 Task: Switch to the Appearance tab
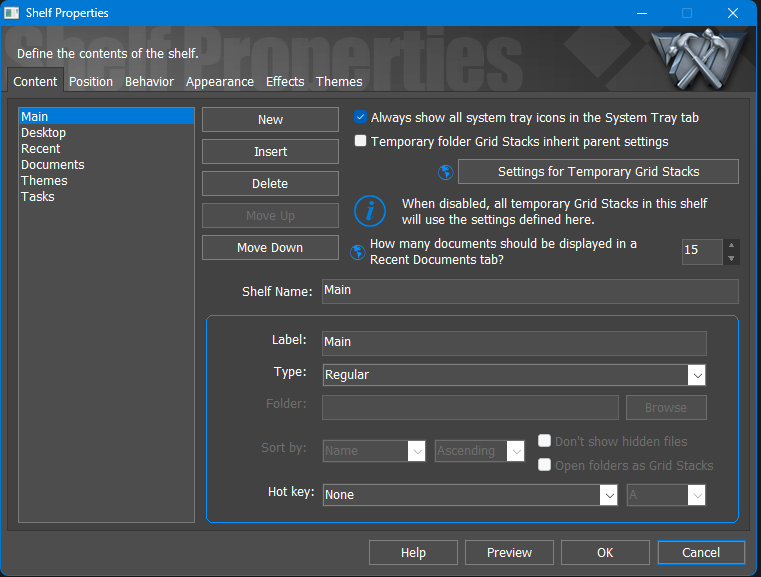(x=219, y=82)
